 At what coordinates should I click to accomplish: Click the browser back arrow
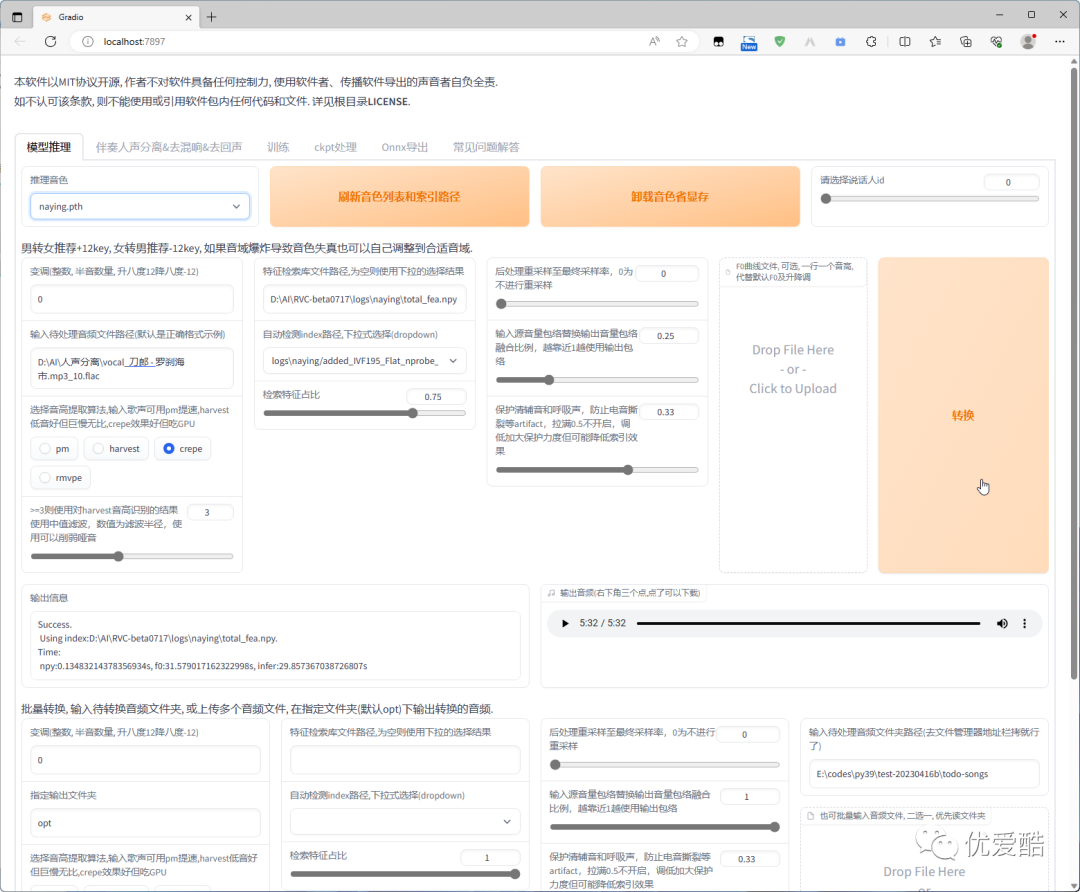[x=20, y=41]
